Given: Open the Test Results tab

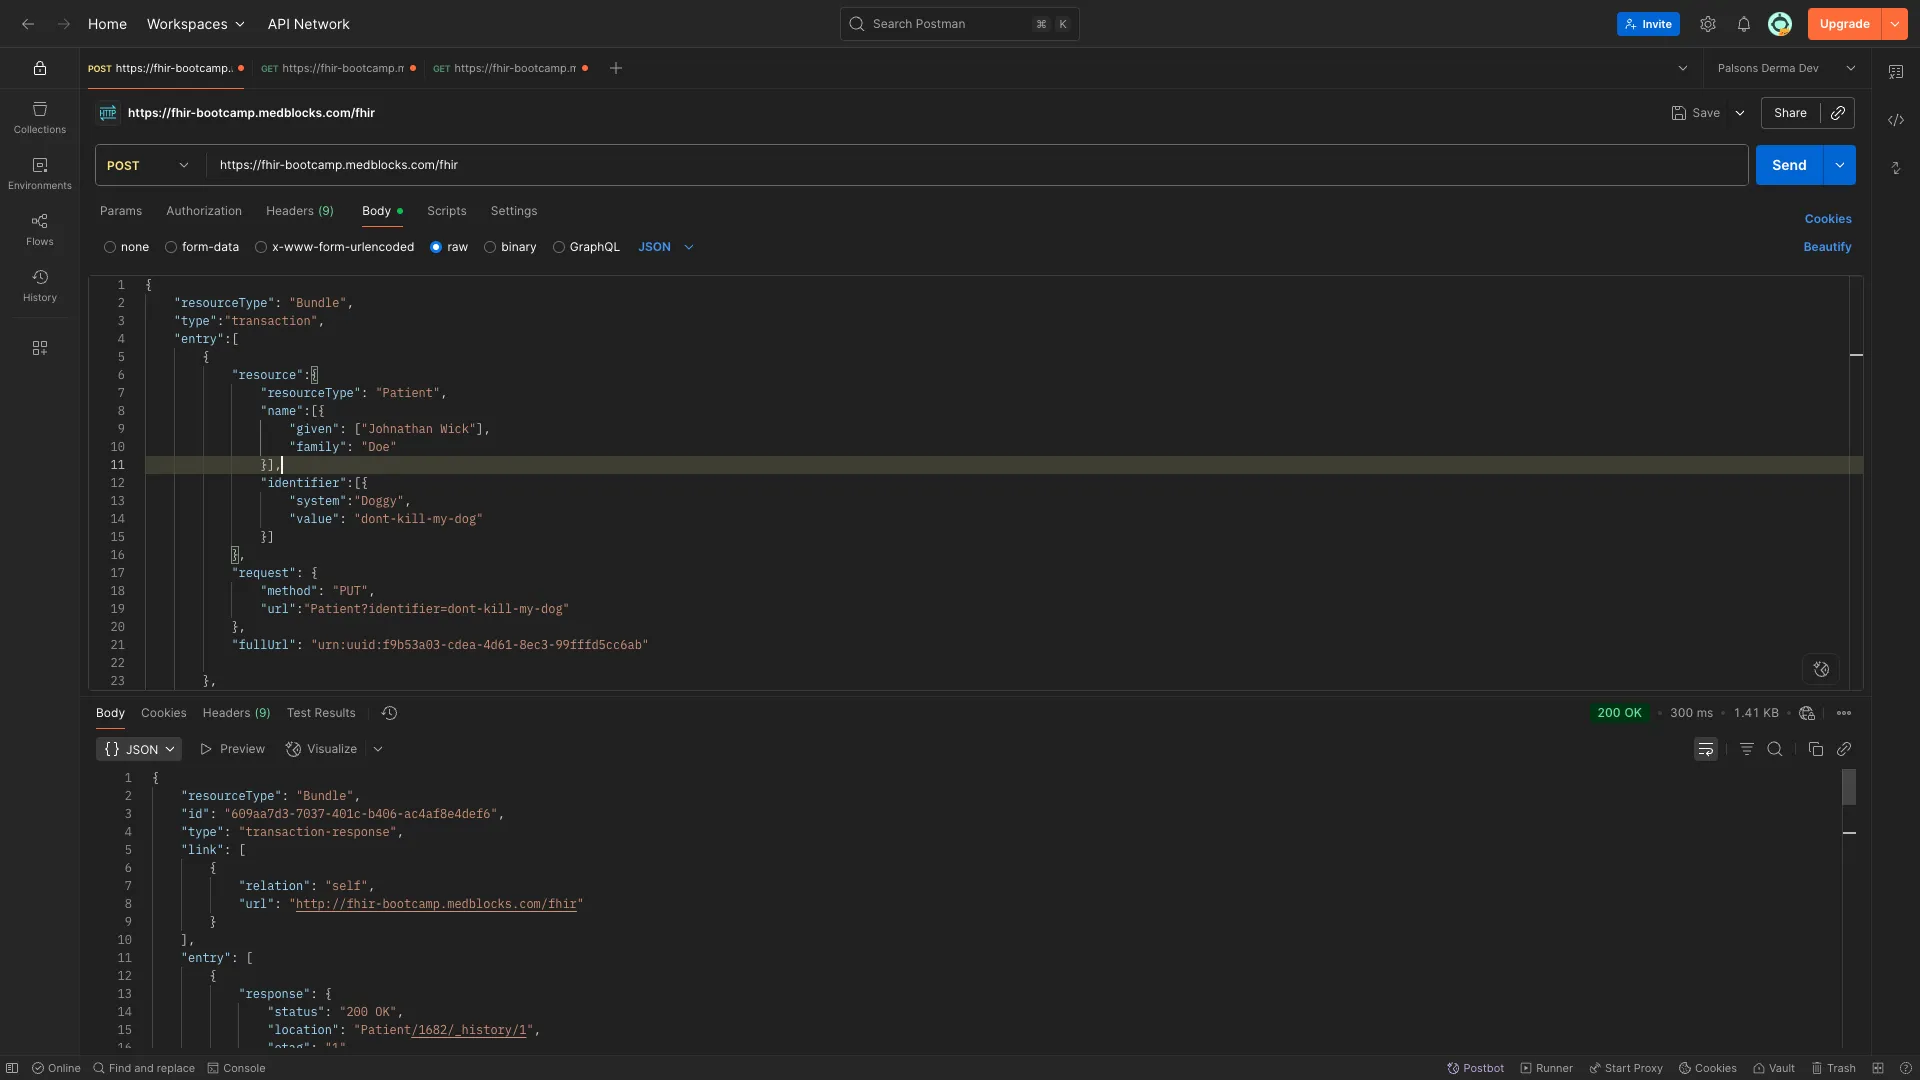Looking at the screenshot, I should click(x=320, y=713).
